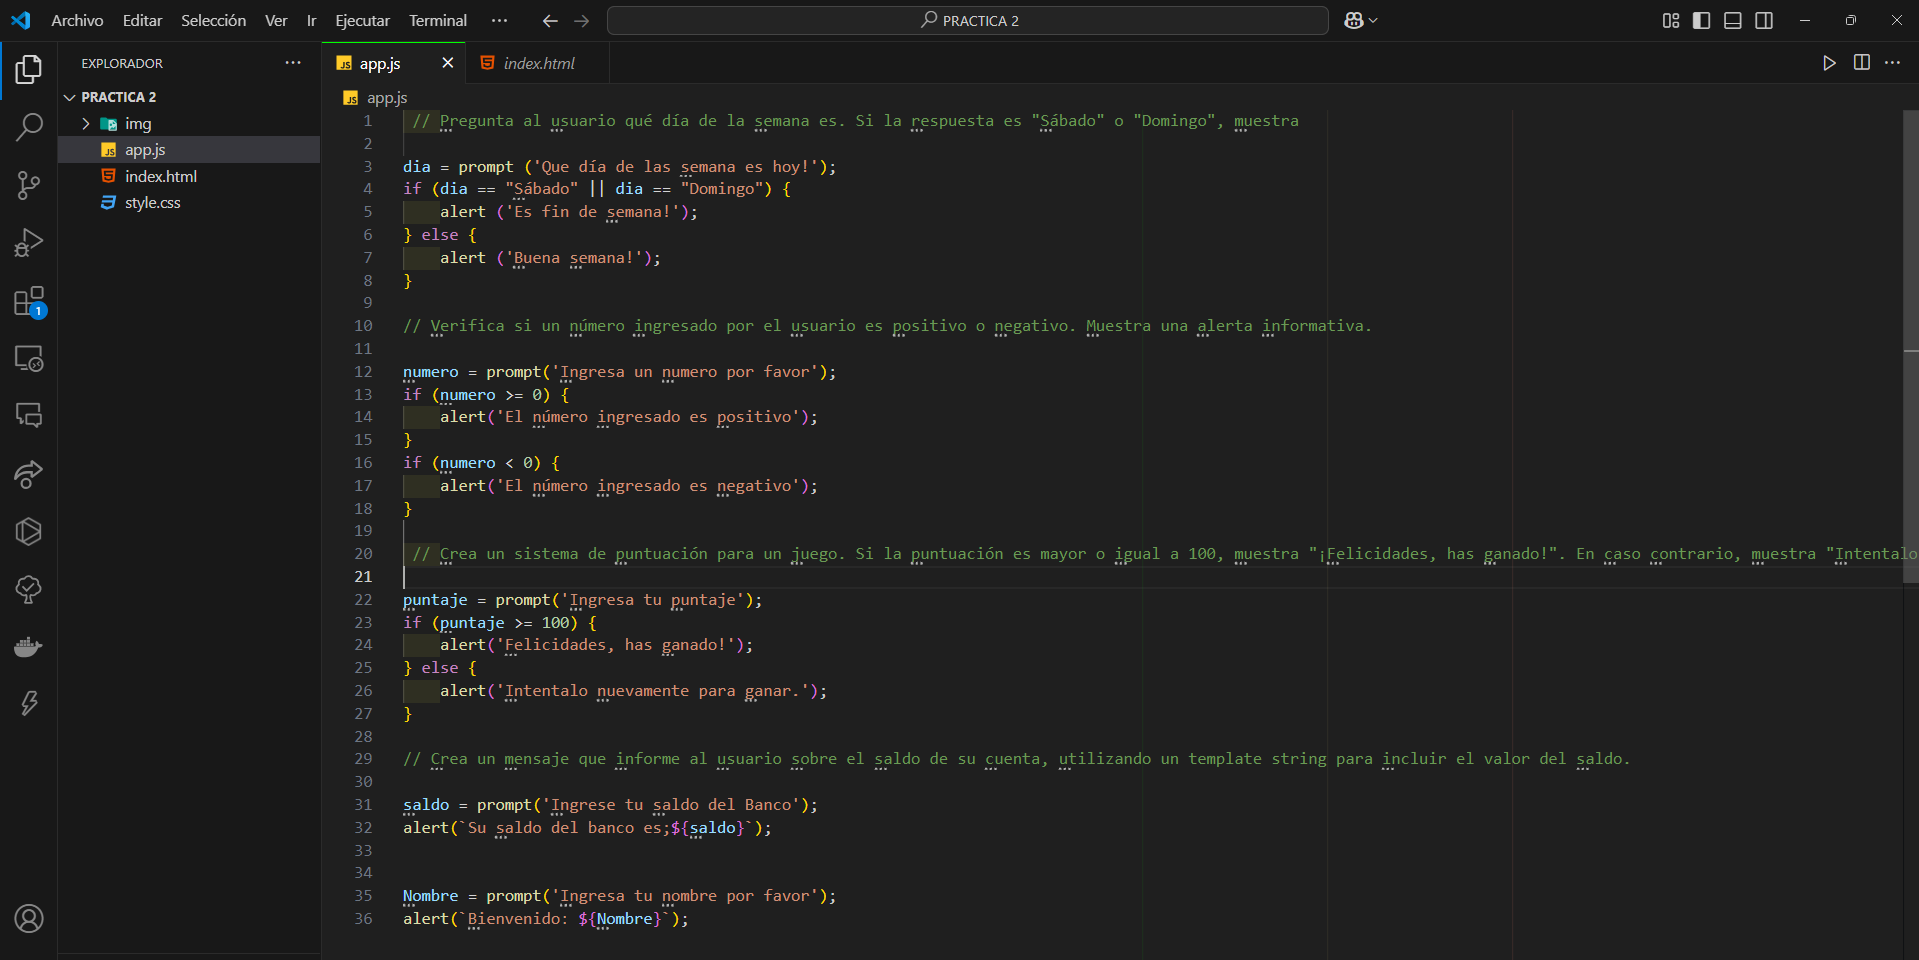The height and width of the screenshot is (960, 1919).
Task: Open the Ejecutar menu
Action: point(362,20)
